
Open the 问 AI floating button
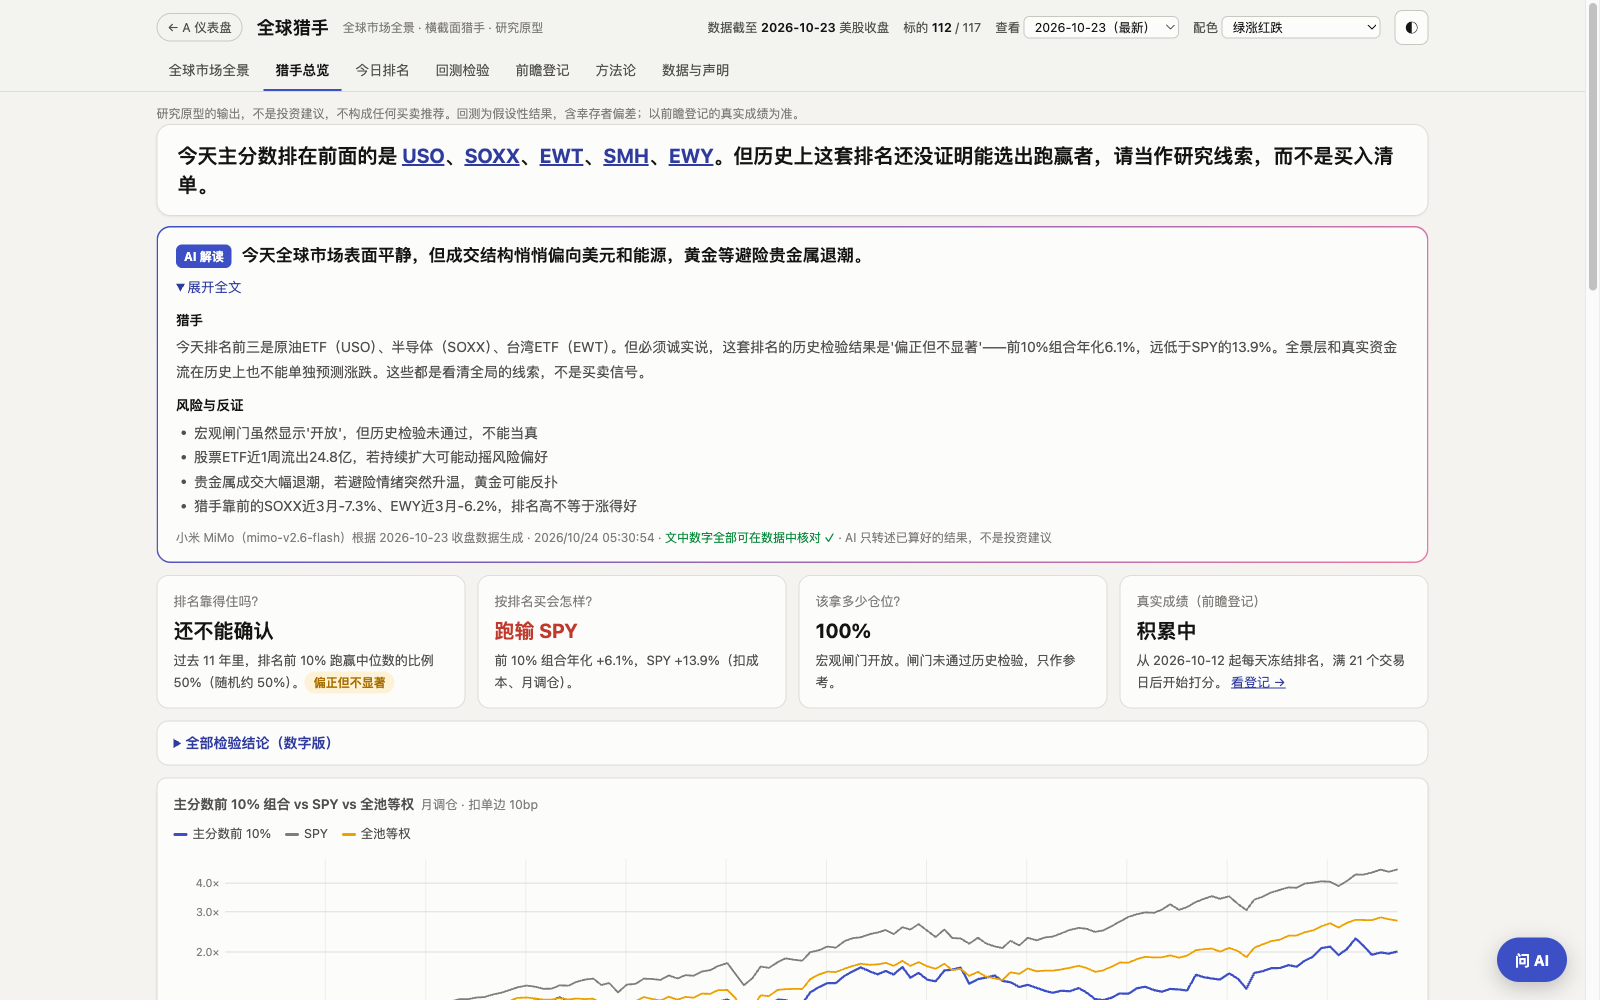[x=1531, y=960]
